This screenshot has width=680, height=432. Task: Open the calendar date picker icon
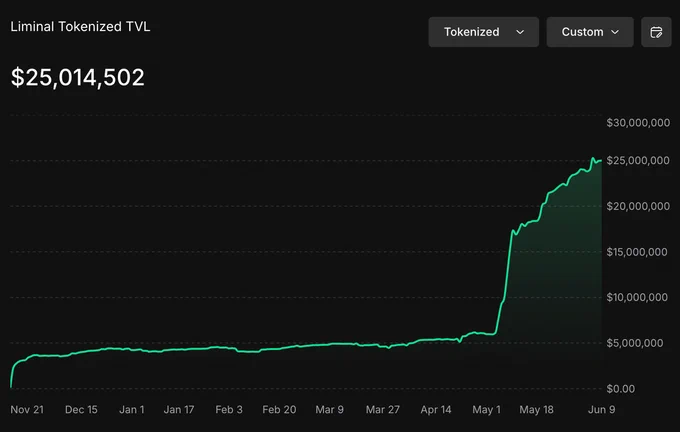pos(656,32)
